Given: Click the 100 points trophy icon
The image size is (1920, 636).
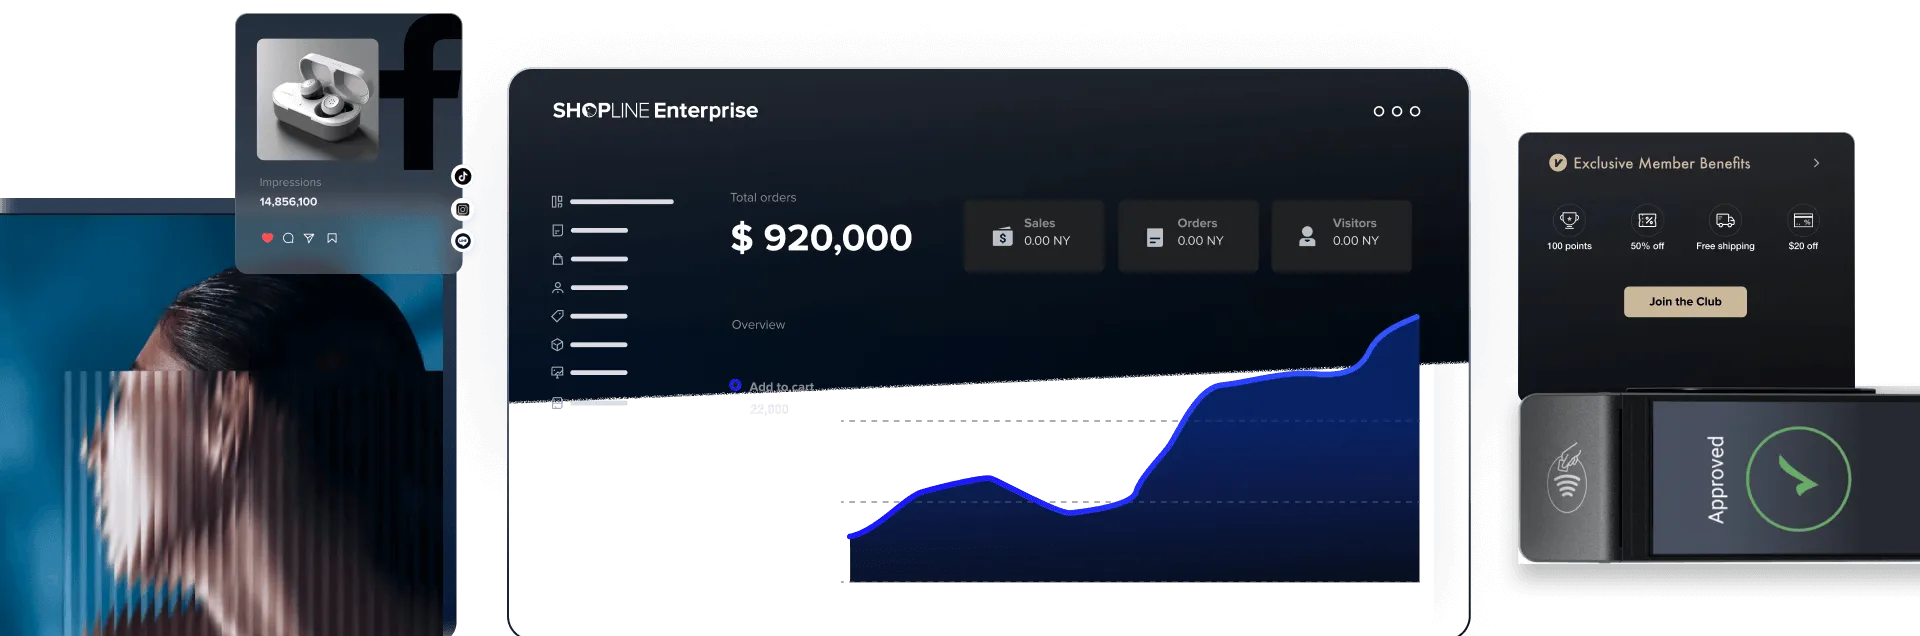Looking at the screenshot, I should click(x=1569, y=220).
